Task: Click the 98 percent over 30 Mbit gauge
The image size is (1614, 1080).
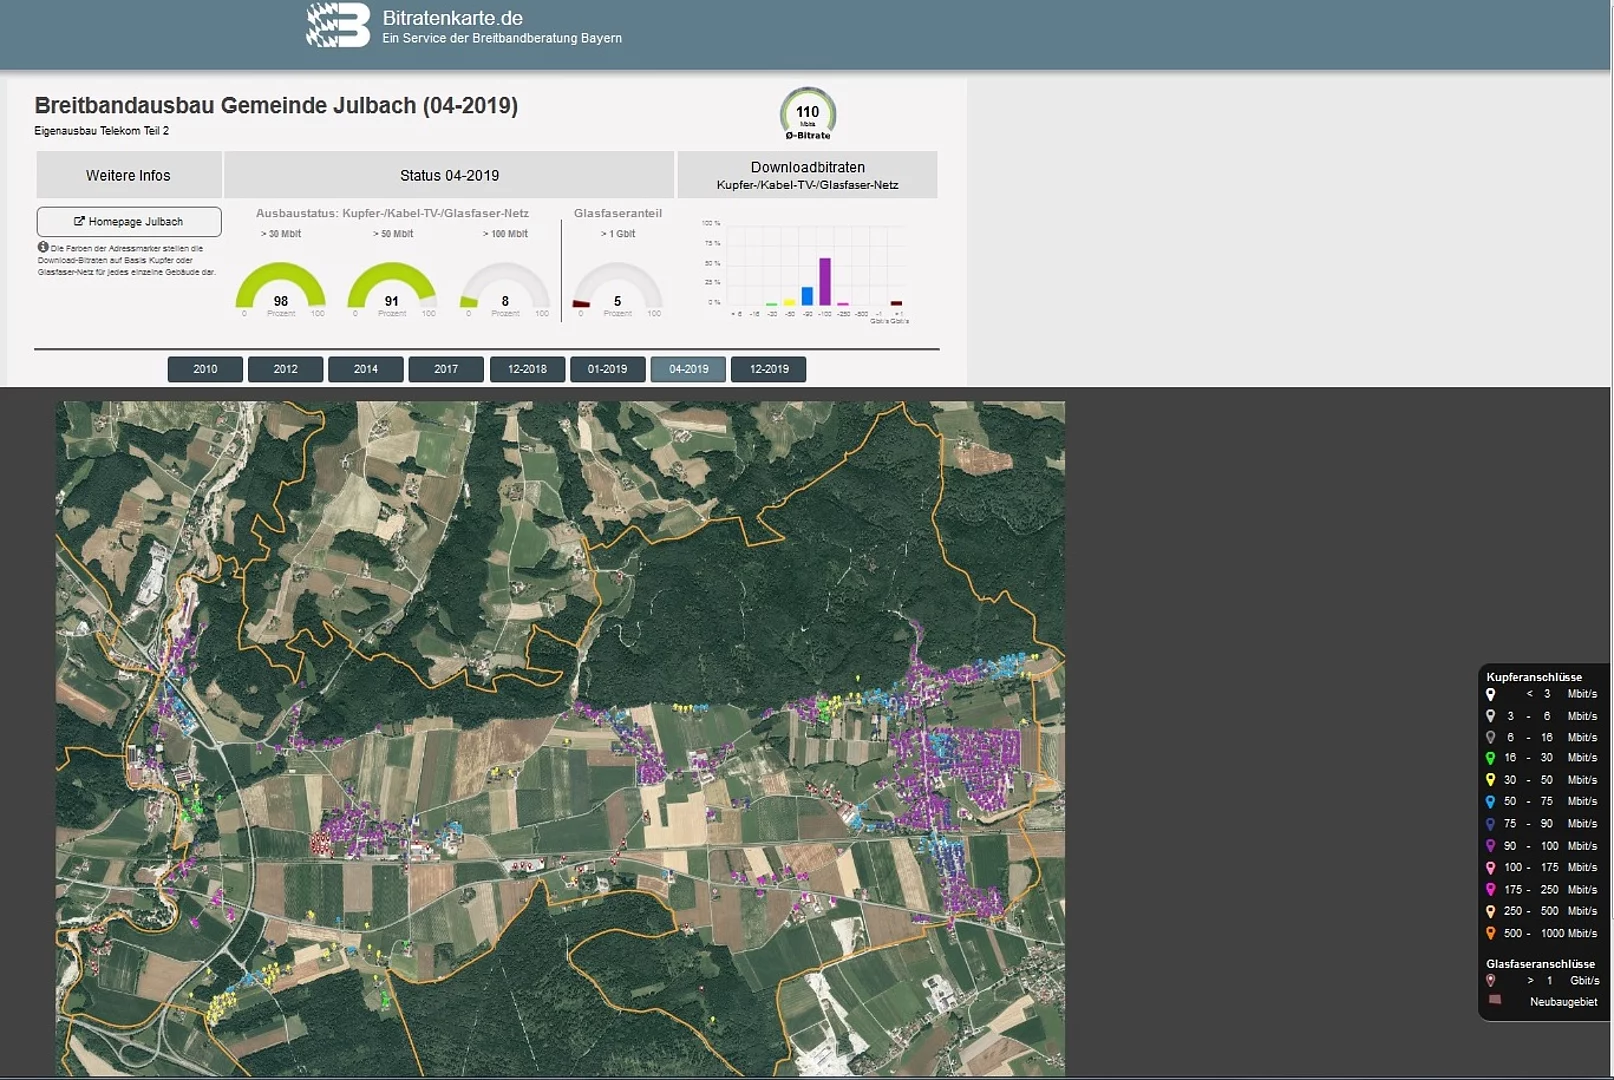Action: click(x=281, y=289)
